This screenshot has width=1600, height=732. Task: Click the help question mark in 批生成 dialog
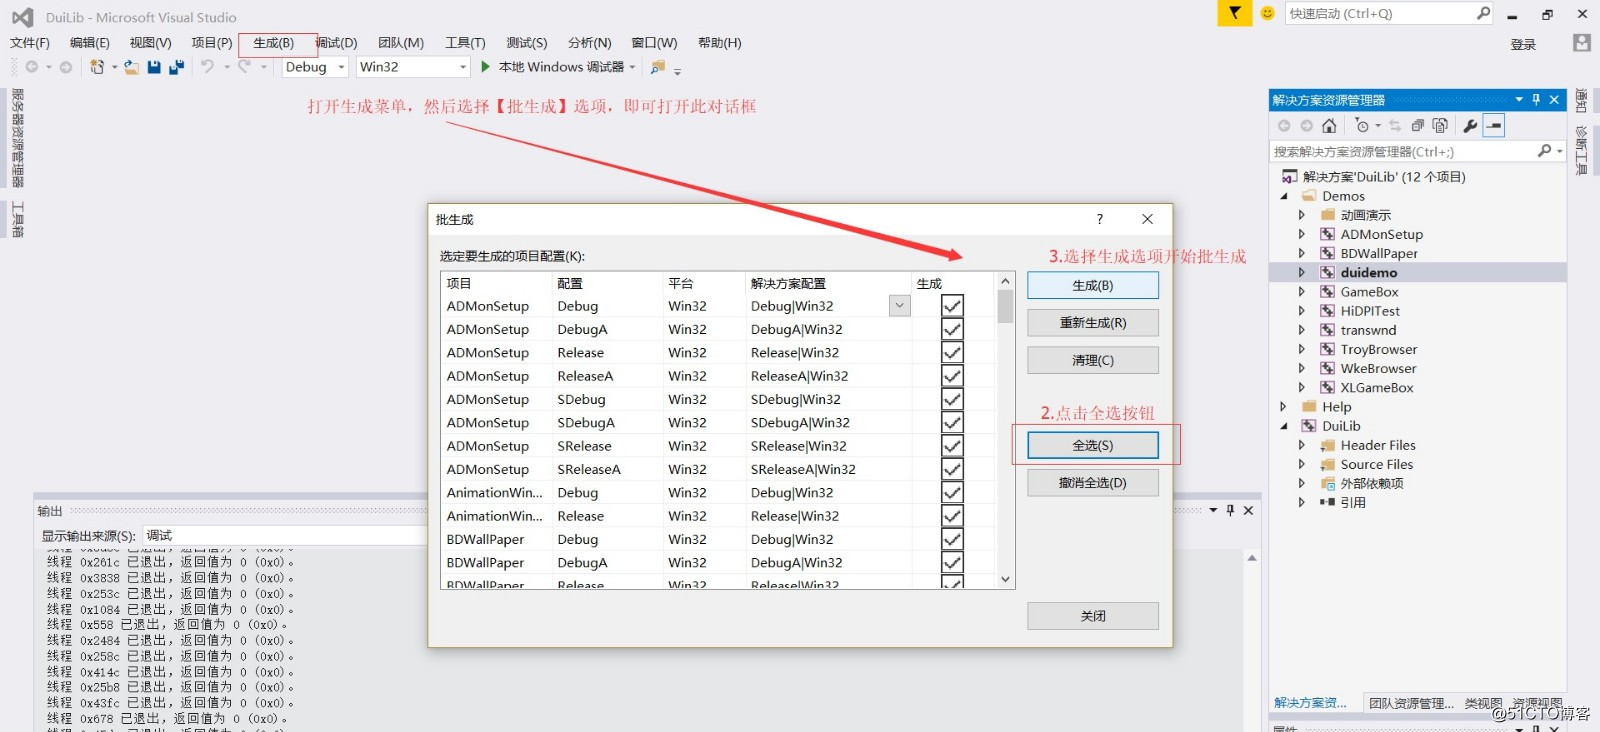pos(1100,219)
